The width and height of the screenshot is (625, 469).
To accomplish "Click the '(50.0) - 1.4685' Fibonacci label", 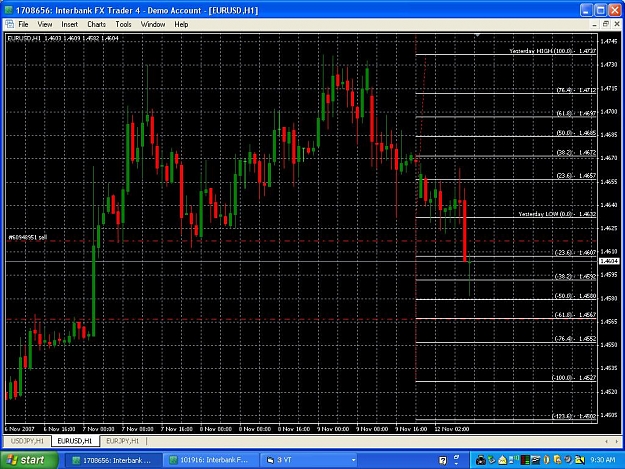I will [x=576, y=133].
